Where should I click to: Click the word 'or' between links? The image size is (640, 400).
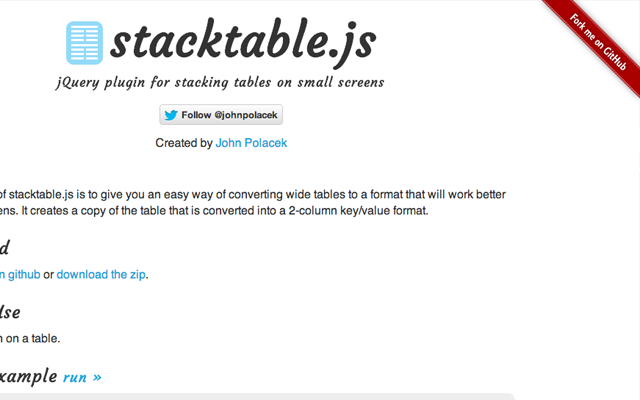pos(48,274)
